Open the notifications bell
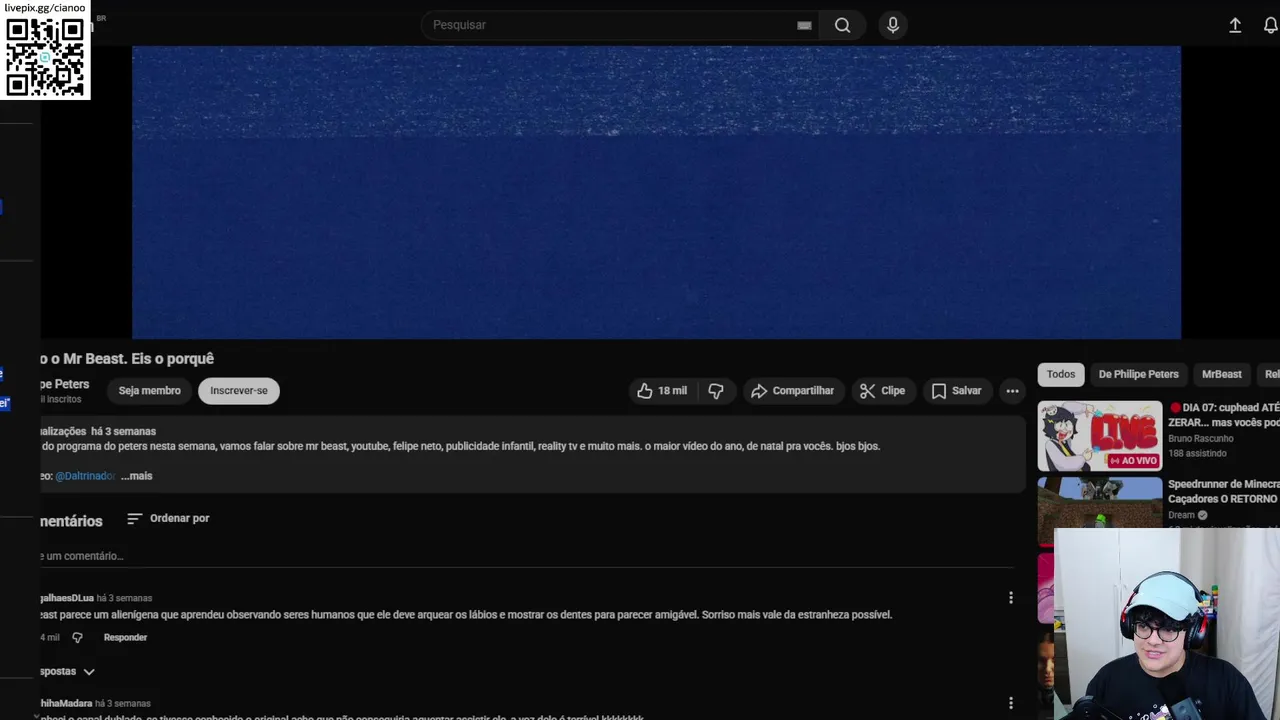The image size is (1280, 720). [1271, 25]
